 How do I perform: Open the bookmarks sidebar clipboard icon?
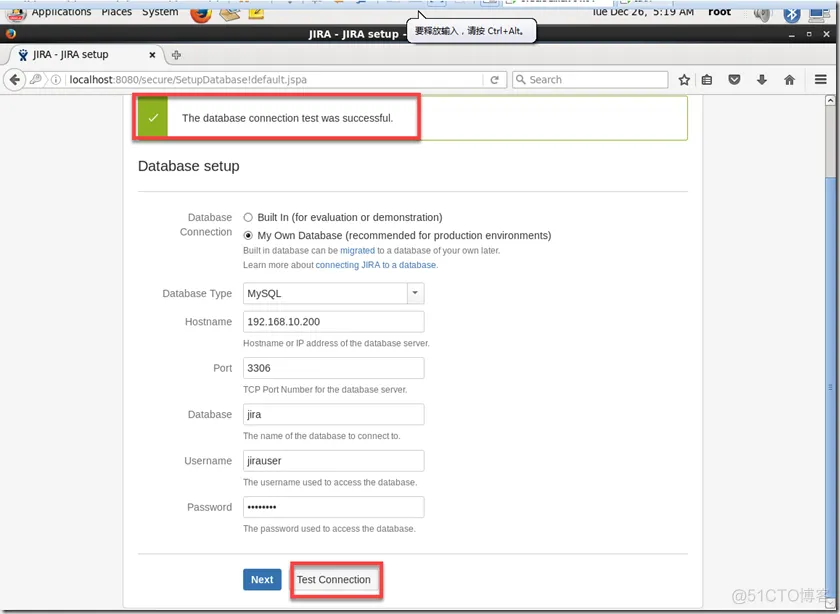point(708,79)
